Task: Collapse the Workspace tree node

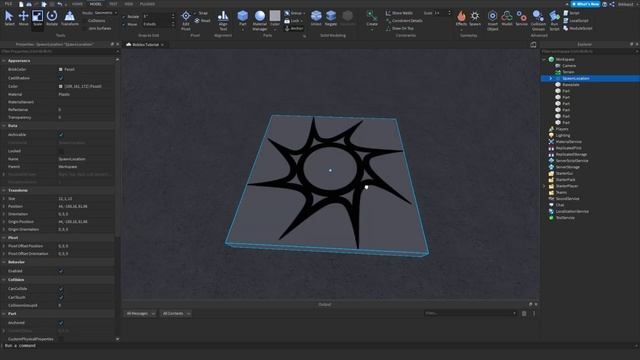Action: pos(544,60)
